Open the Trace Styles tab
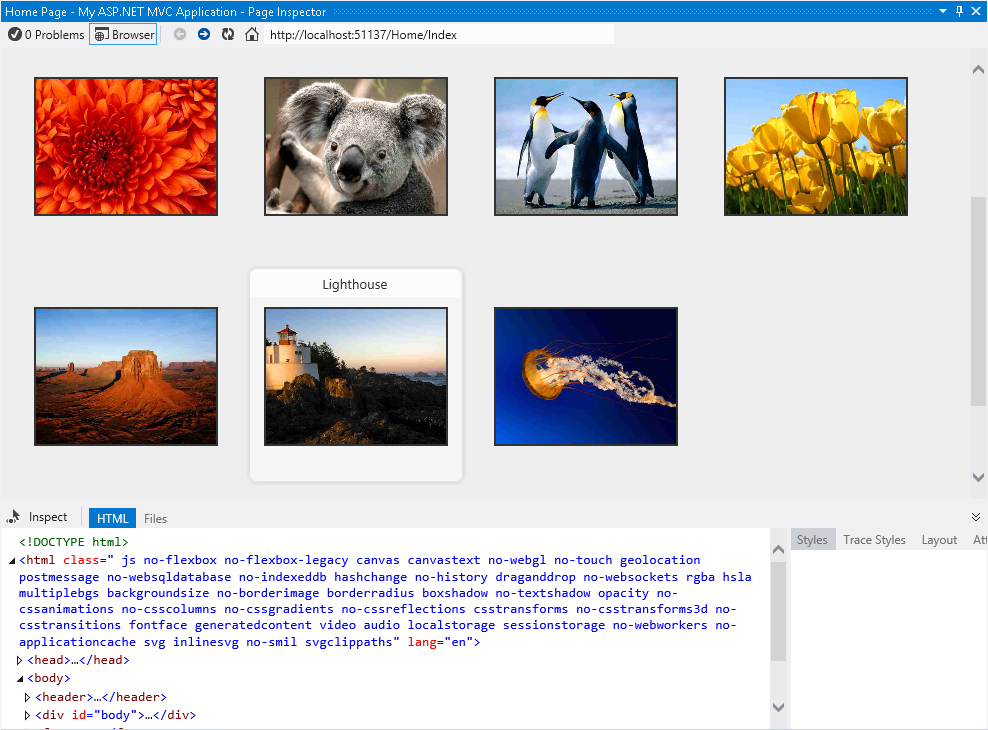Image resolution: width=988 pixels, height=730 pixels. coord(874,539)
